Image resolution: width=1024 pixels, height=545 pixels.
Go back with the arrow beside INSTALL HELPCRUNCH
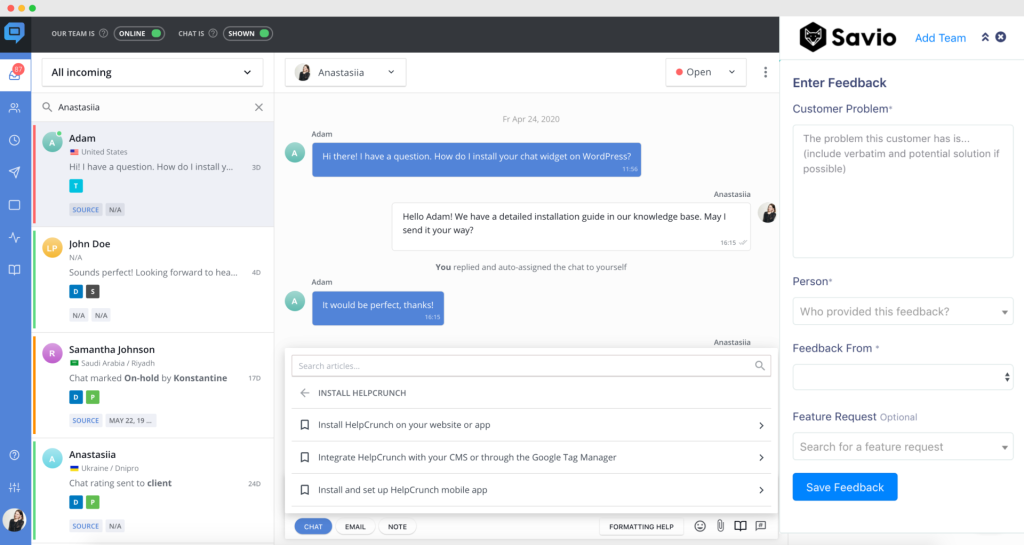(x=304, y=393)
